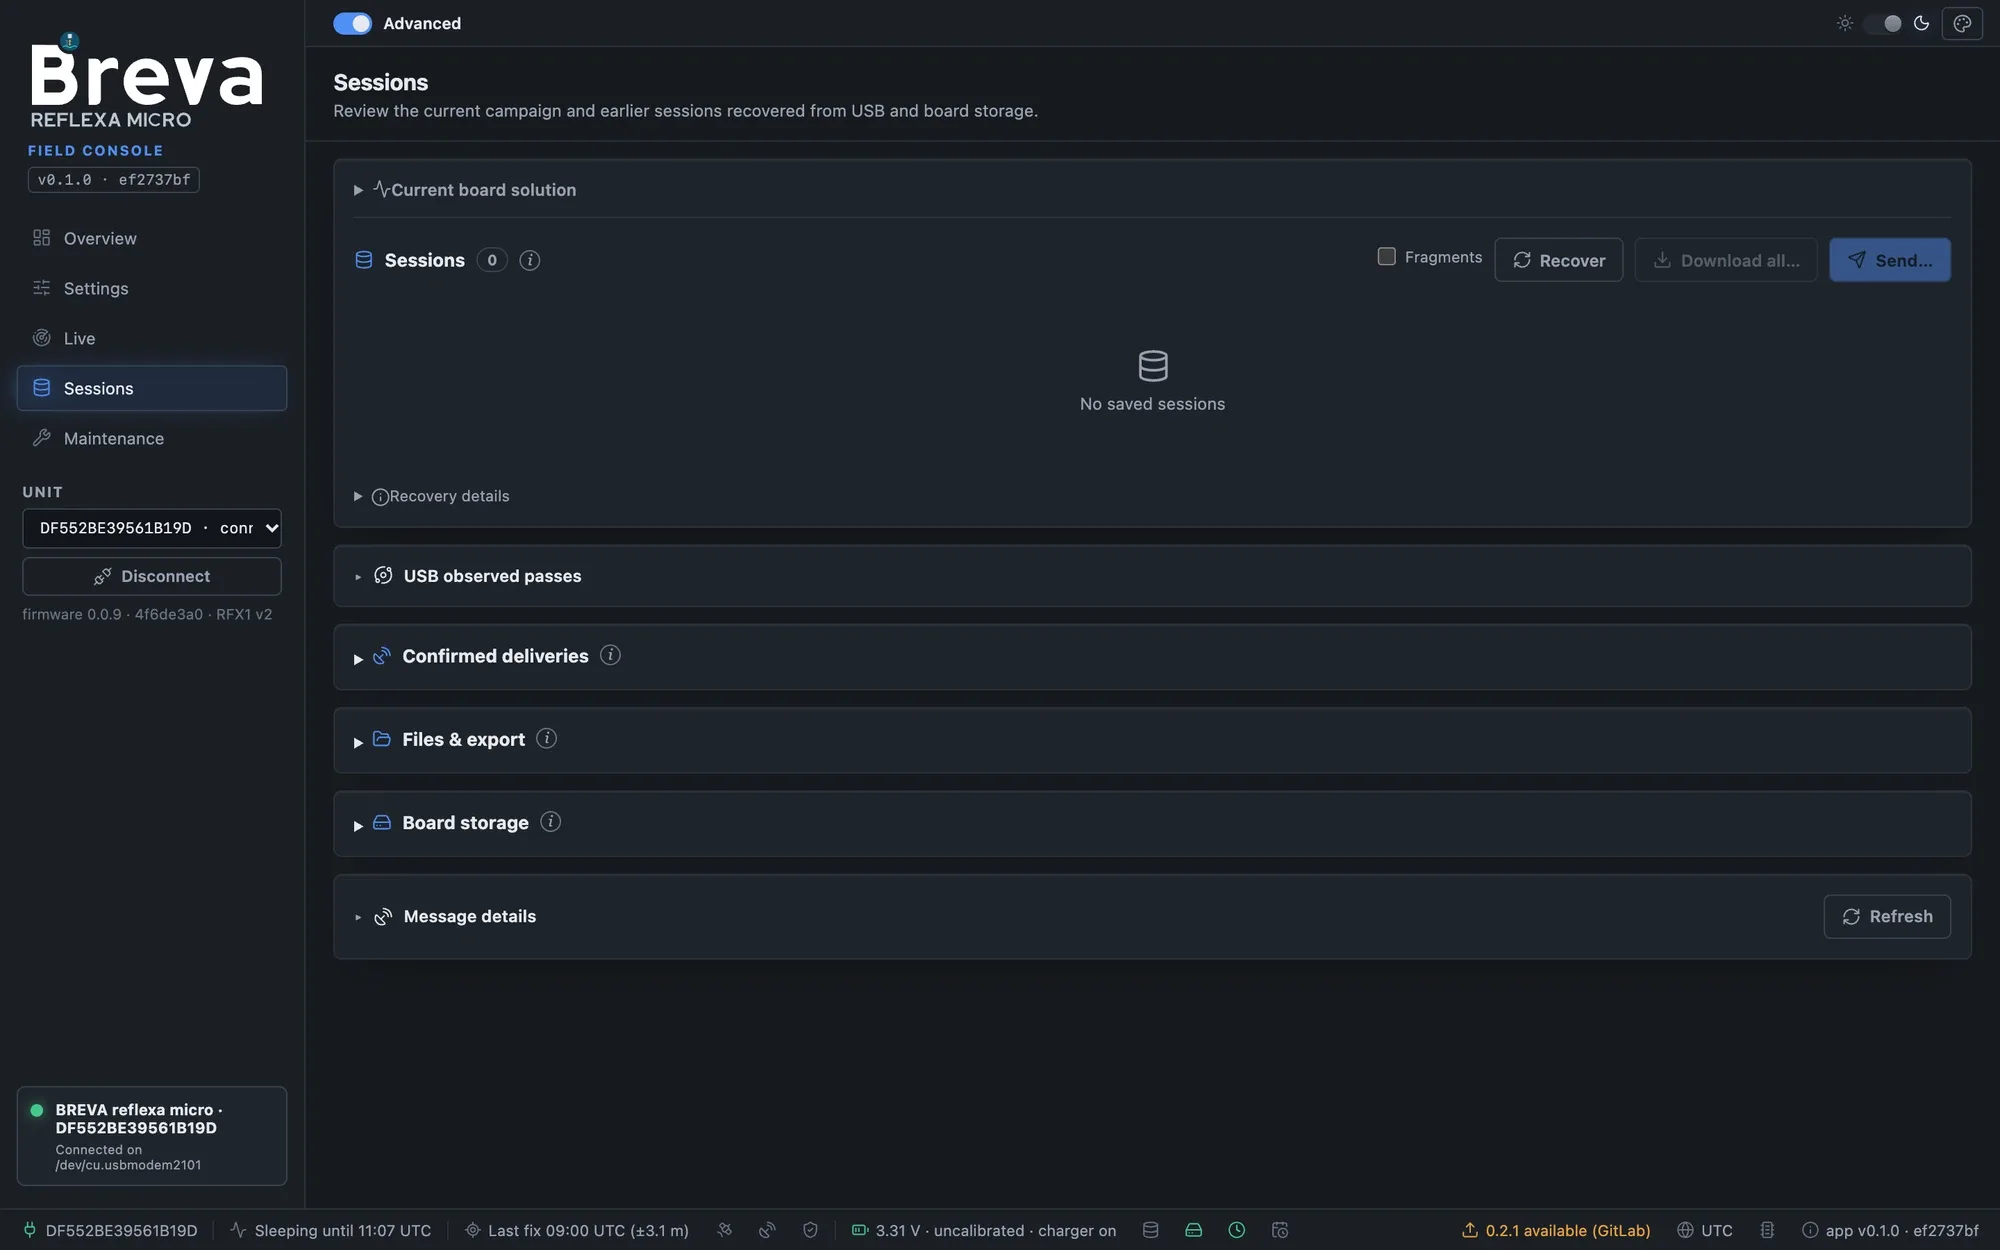
Task: Show info for Sessions count
Action: [x=530, y=260]
